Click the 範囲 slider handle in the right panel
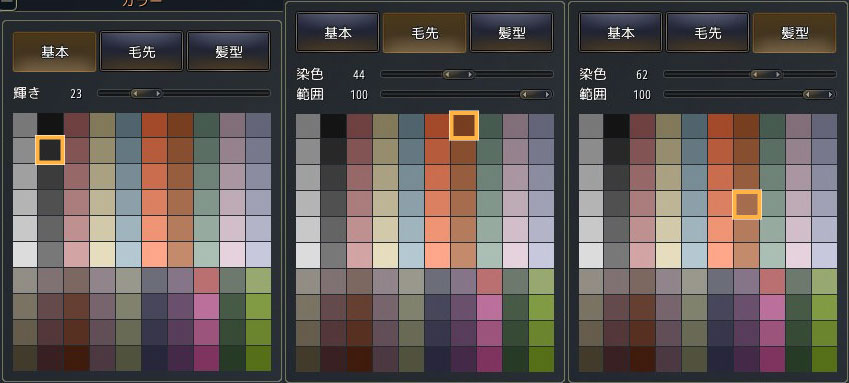The width and height of the screenshot is (849, 383). [819, 95]
